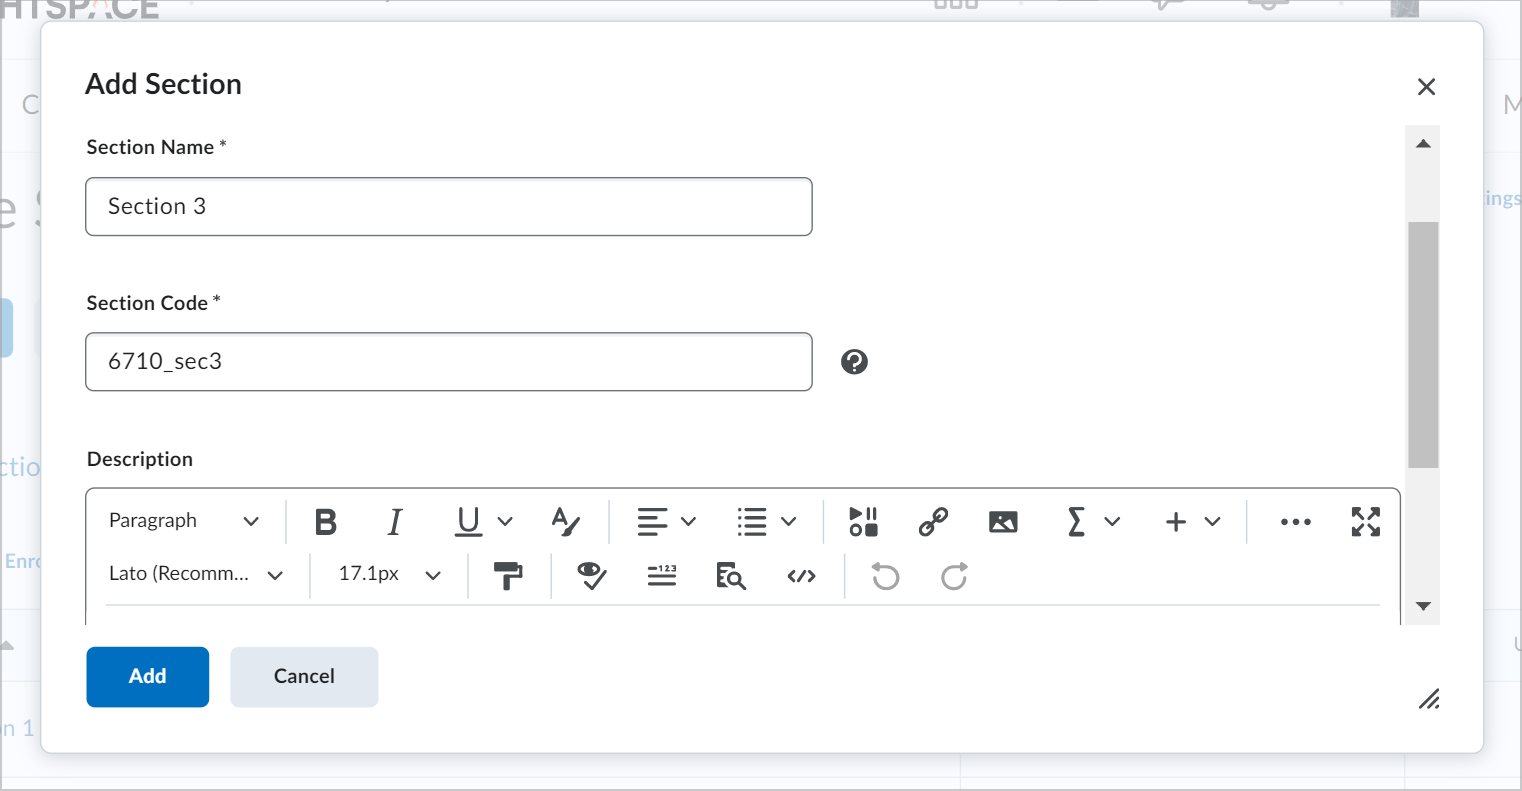Show the word count
The width and height of the screenshot is (1522, 791).
click(x=661, y=575)
